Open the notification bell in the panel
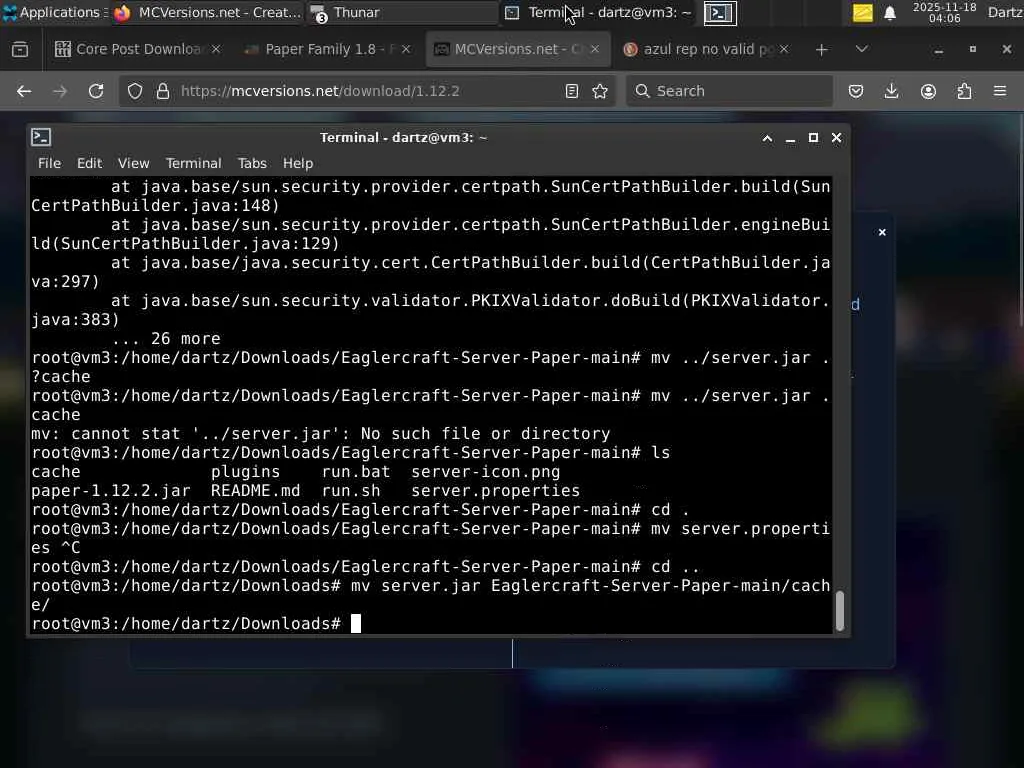 click(889, 12)
